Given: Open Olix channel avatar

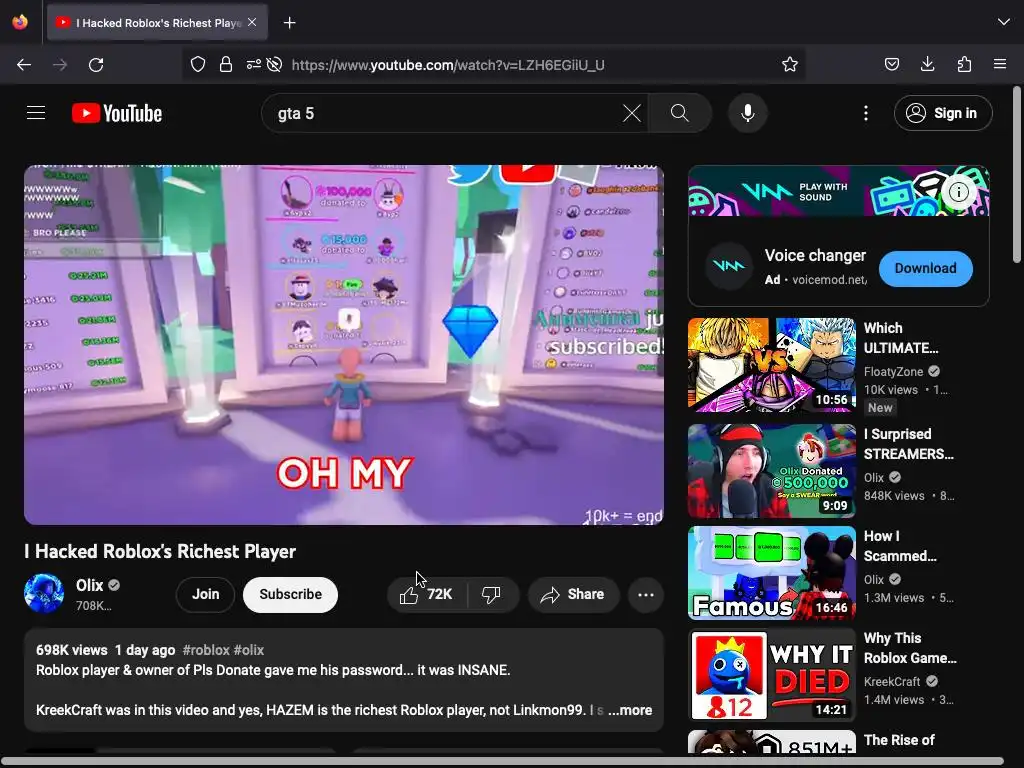Looking at the screenshot, I should (x=44, y=594).
